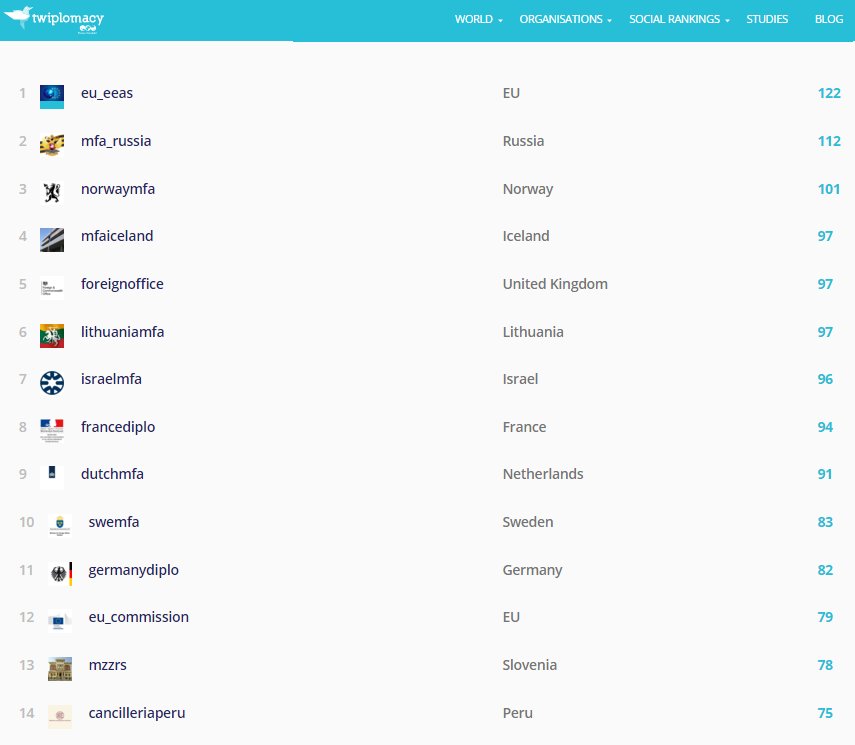
Task: Select the lithuaniamfa knight avatar
Action: (x=52, y=335)
